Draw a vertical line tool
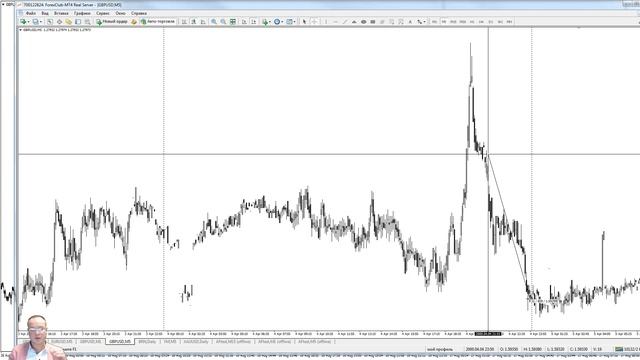This screenshot has height=360, width=640. (326, 22)
